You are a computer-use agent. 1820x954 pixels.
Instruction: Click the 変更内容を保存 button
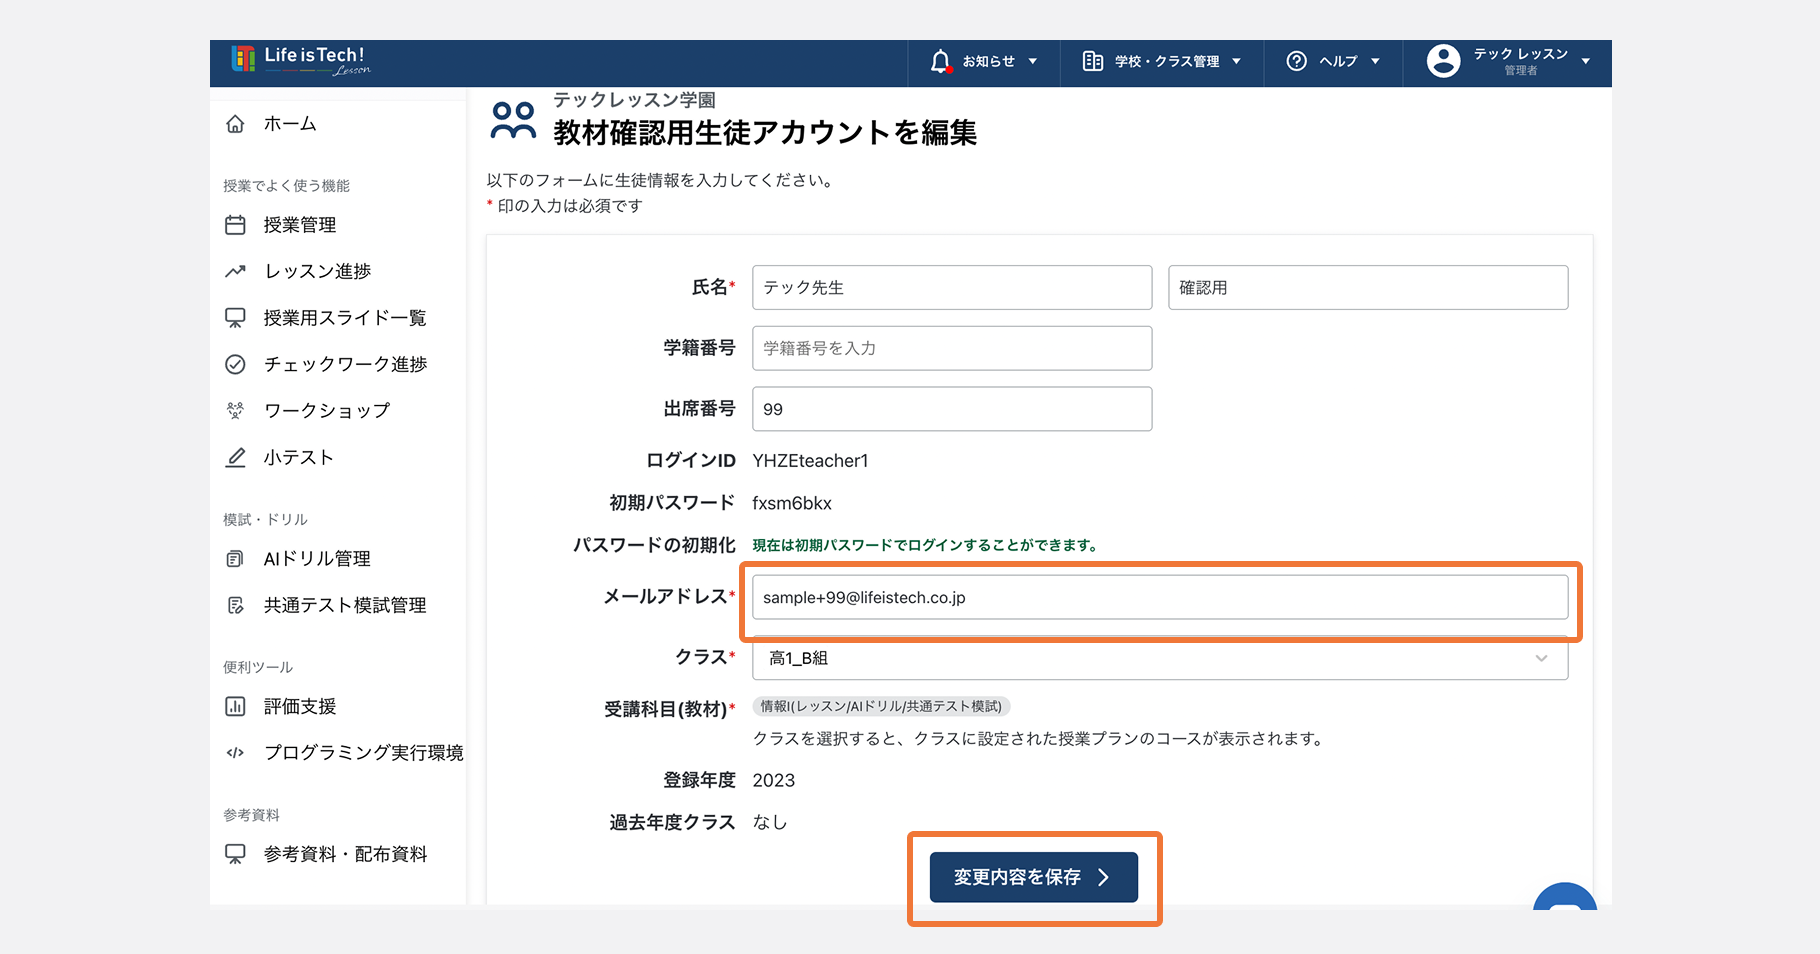[x=1034, y=877]
